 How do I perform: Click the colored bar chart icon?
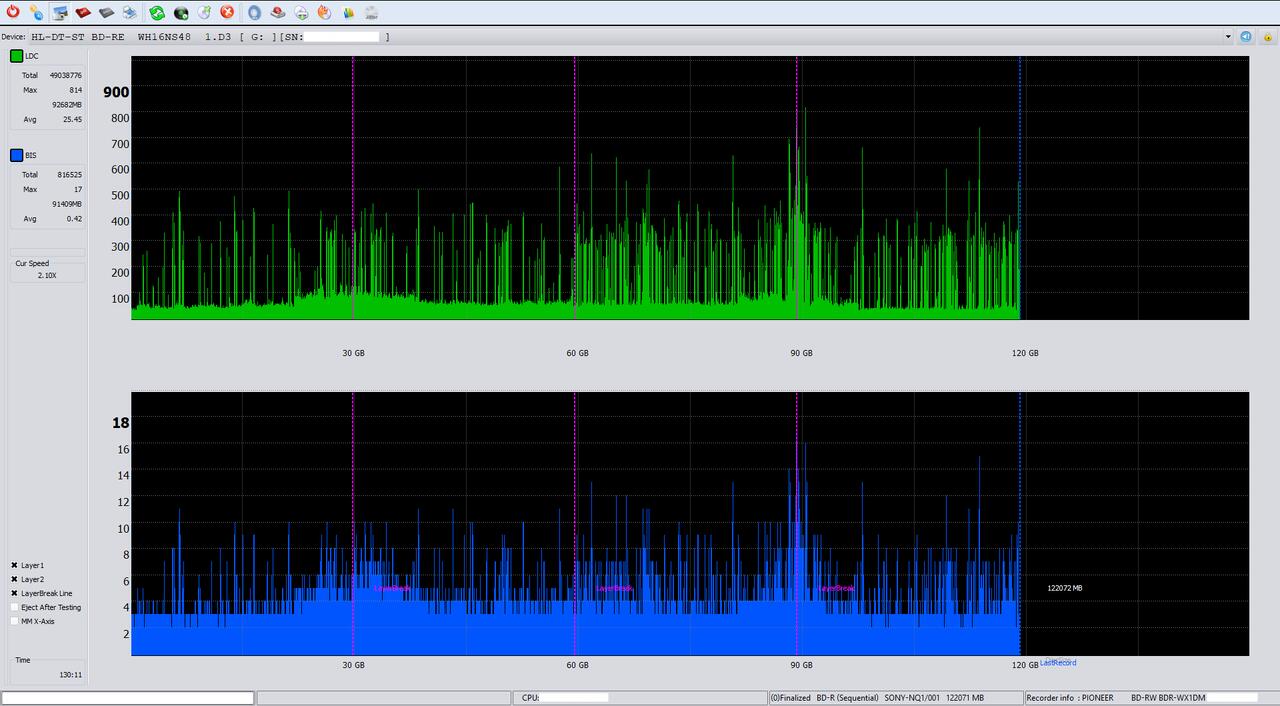(348, 12)
